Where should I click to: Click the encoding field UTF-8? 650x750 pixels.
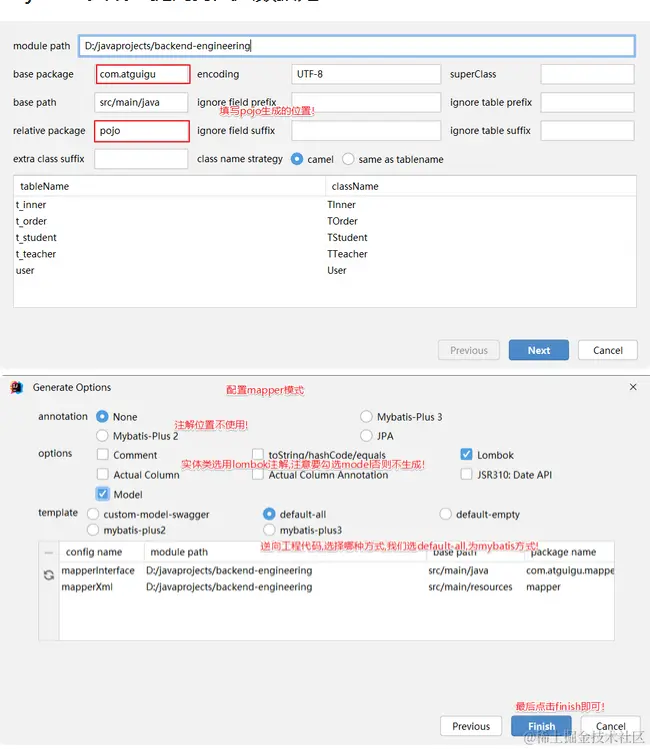[366, 74]
